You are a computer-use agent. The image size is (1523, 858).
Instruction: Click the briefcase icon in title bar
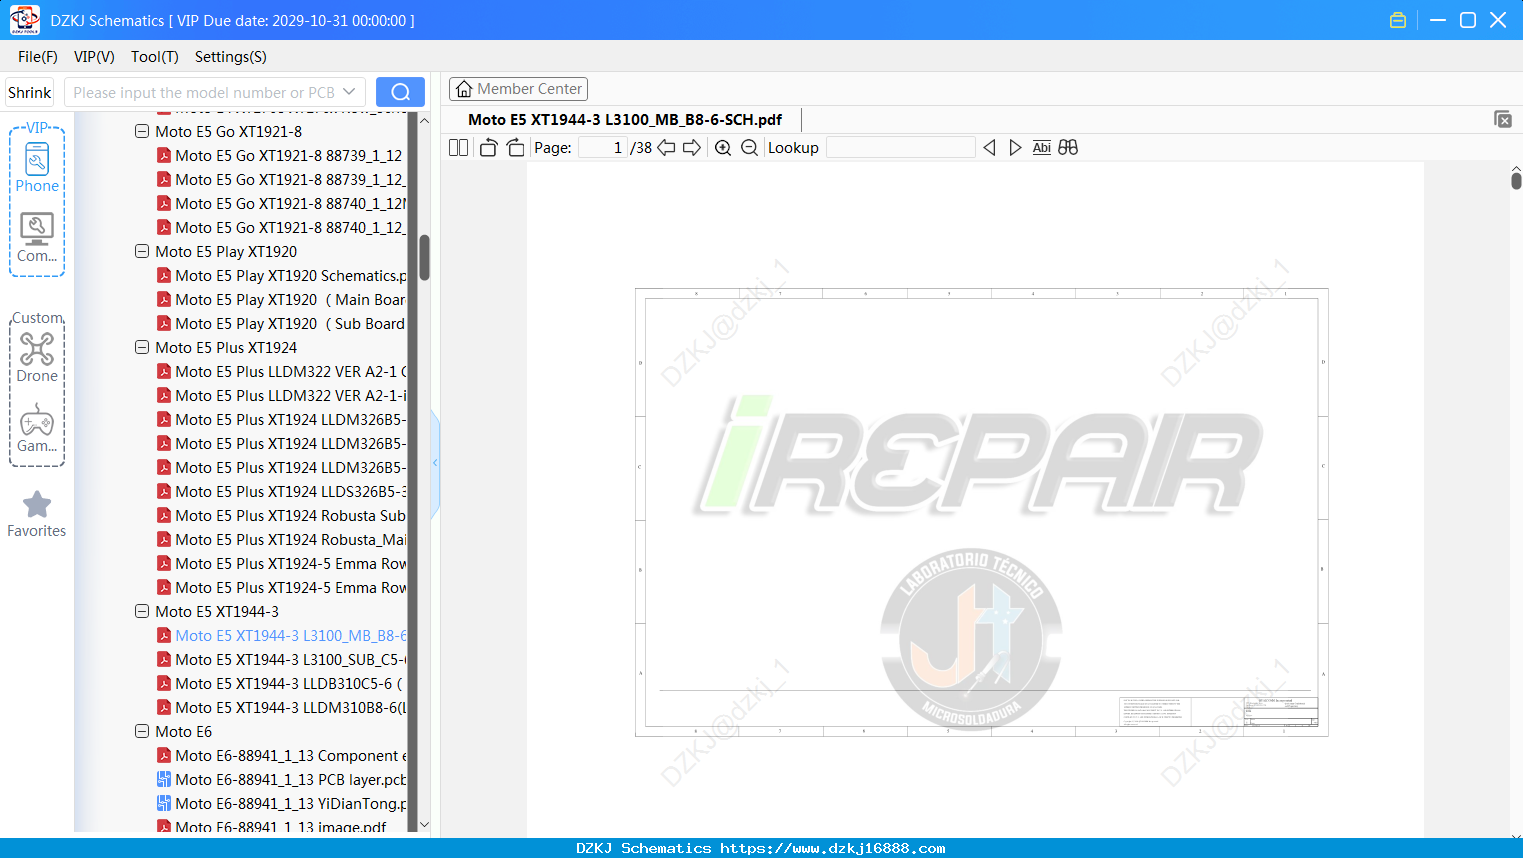pos(1398,20)
